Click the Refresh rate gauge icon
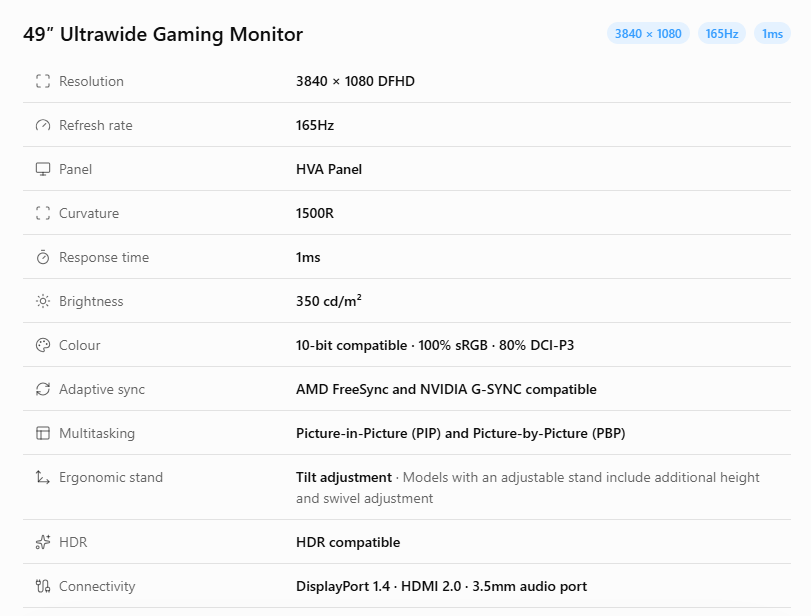Screen dimensions: 811x616 tap(43, 125)
